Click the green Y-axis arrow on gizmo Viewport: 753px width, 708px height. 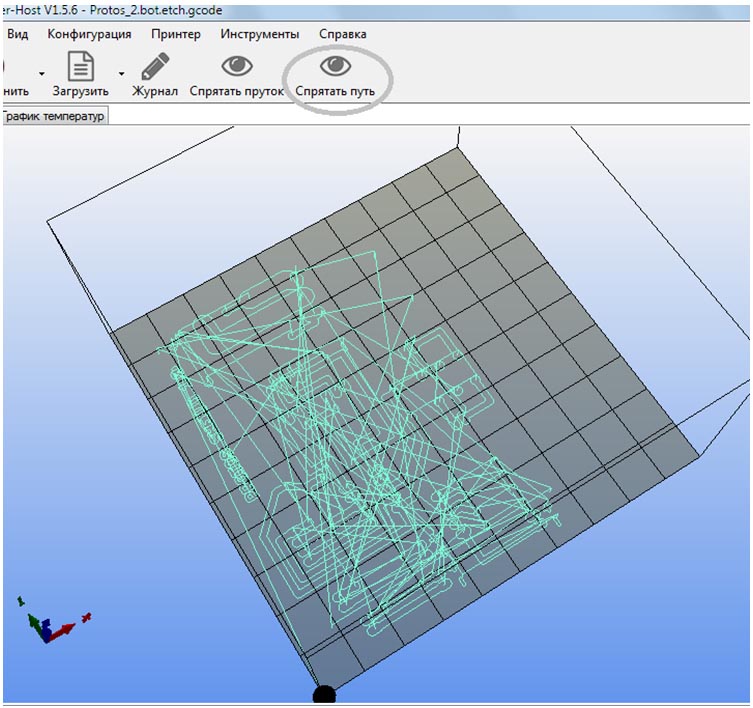coord(34,623)
